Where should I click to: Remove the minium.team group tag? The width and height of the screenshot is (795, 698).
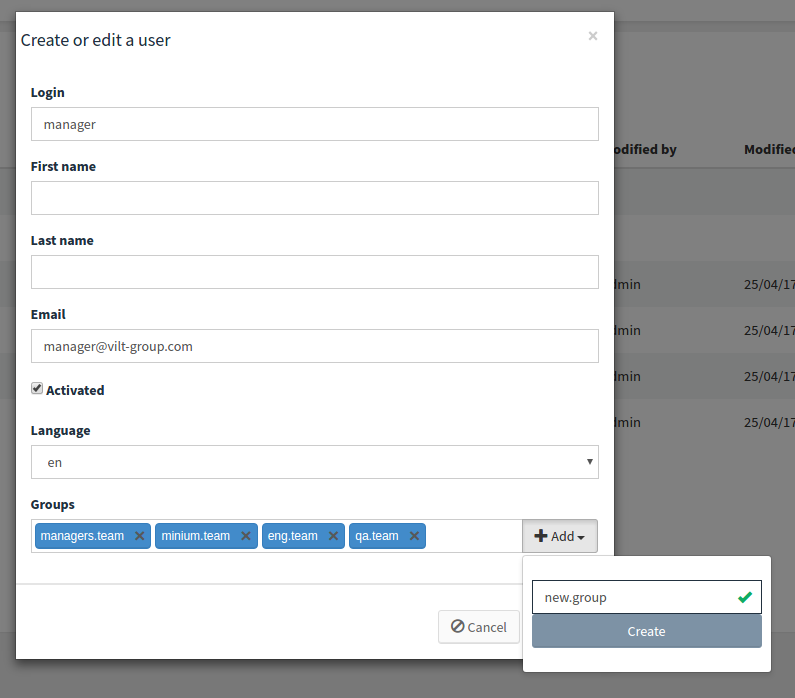coord(246,536)
